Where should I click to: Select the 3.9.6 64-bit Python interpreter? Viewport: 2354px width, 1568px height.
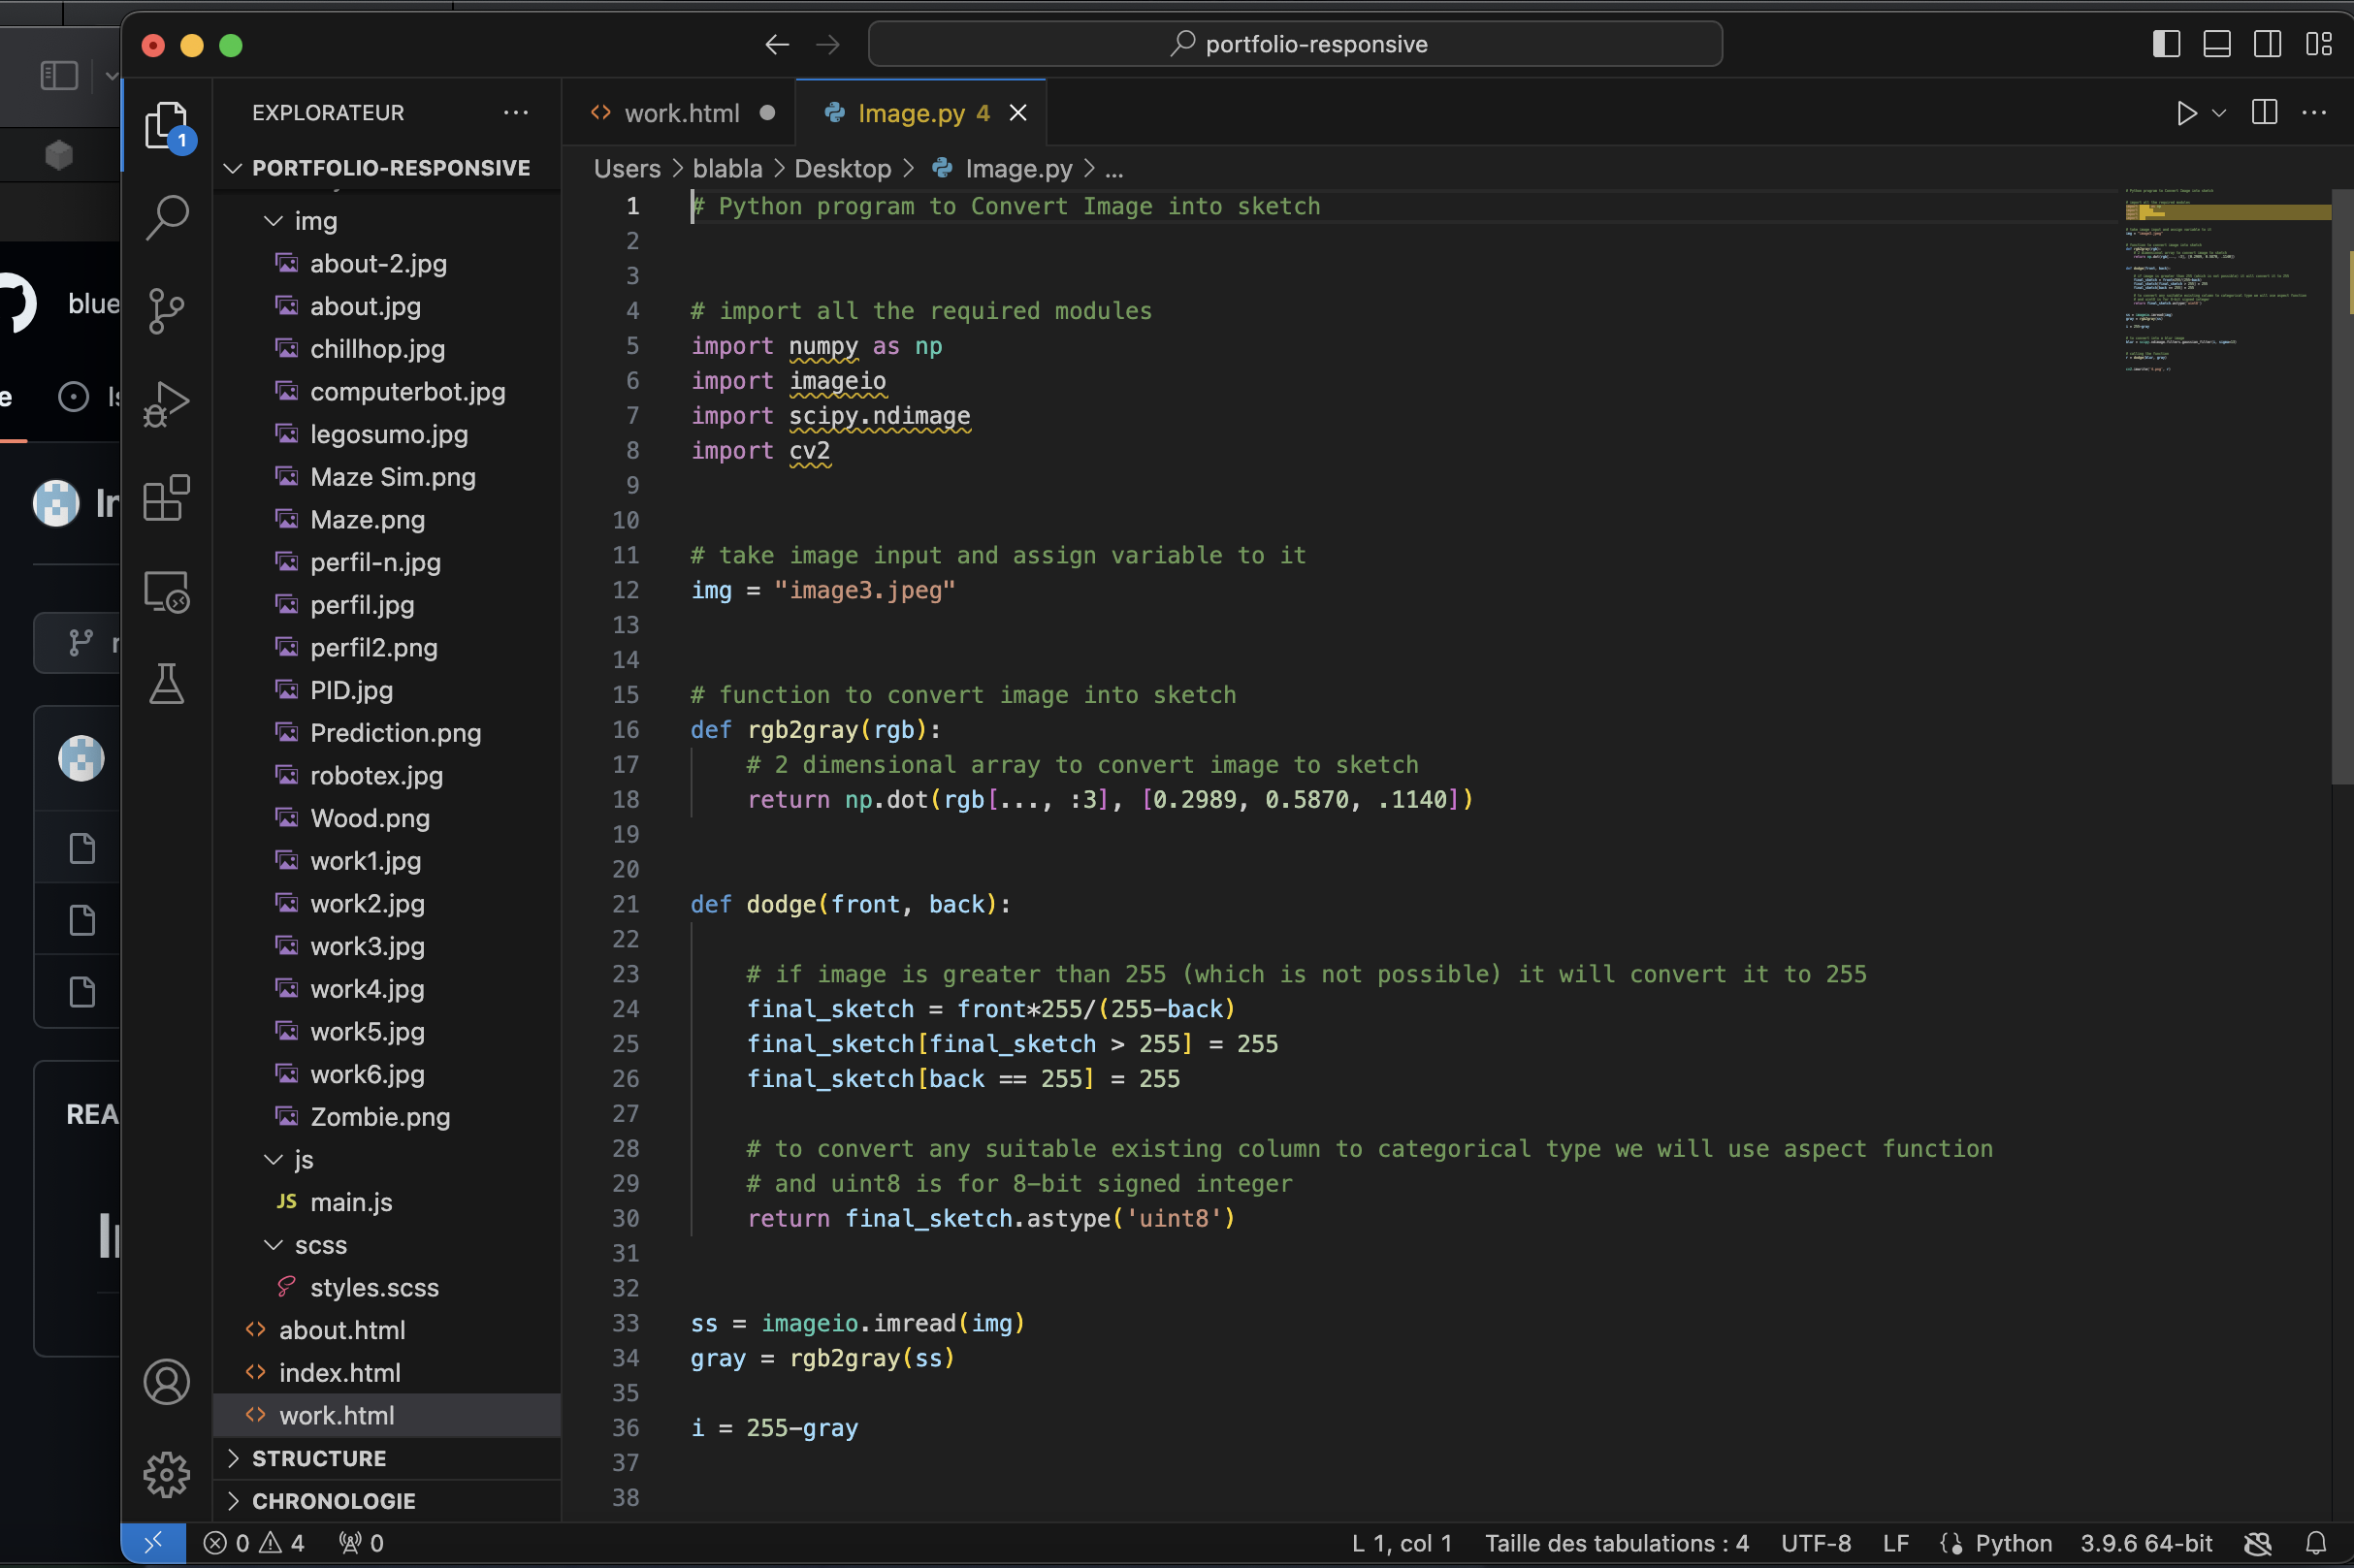click(x=2147, y=1543)
